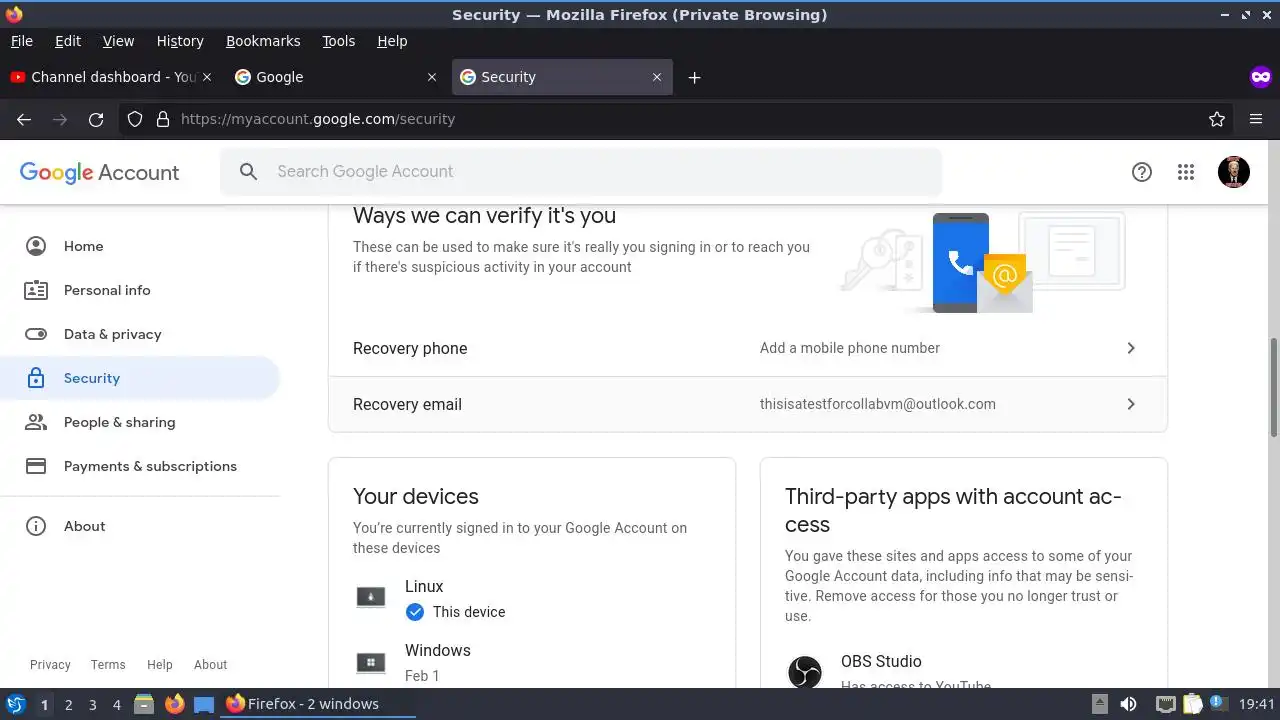Open the network tray icon

(1165, 704)
